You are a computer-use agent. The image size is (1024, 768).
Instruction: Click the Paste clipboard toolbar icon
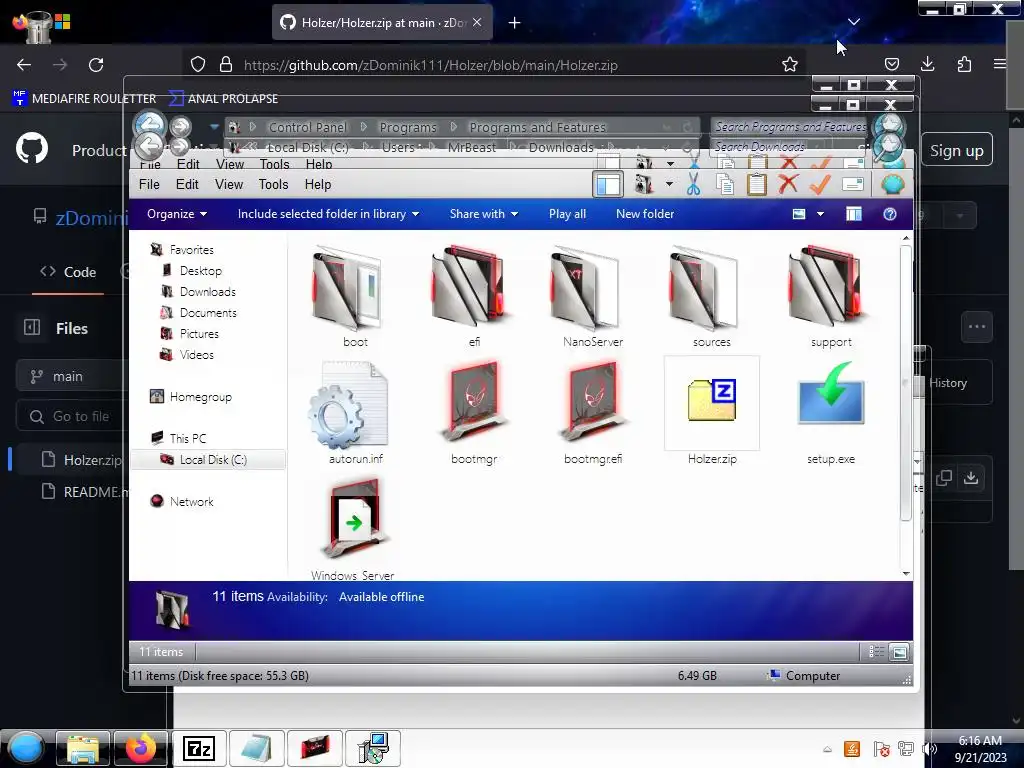[756, 185]
